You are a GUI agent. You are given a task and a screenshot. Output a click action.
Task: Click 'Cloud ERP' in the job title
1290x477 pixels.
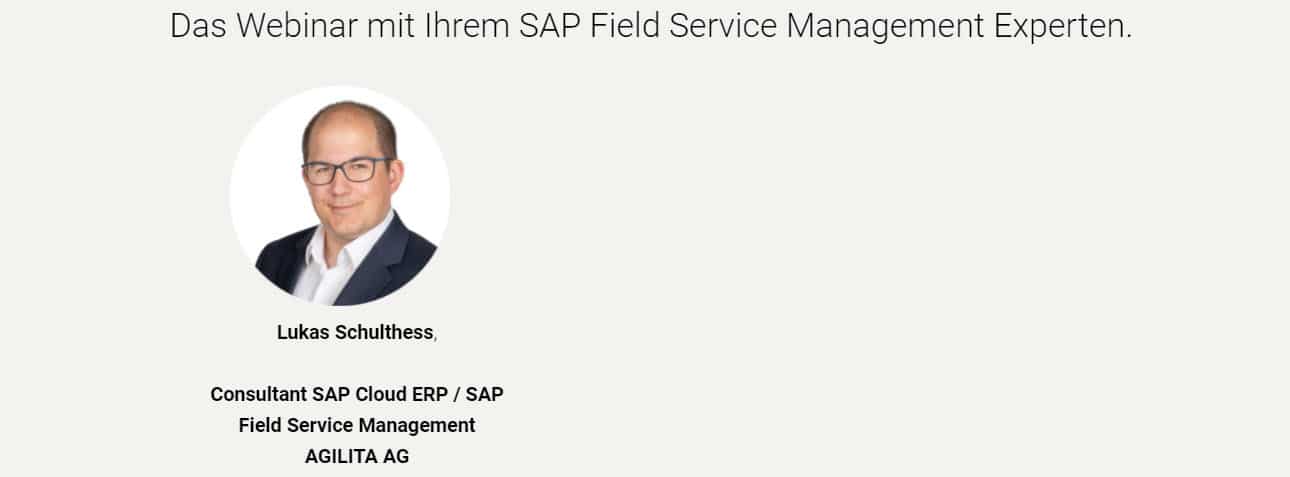pos(405,394)
